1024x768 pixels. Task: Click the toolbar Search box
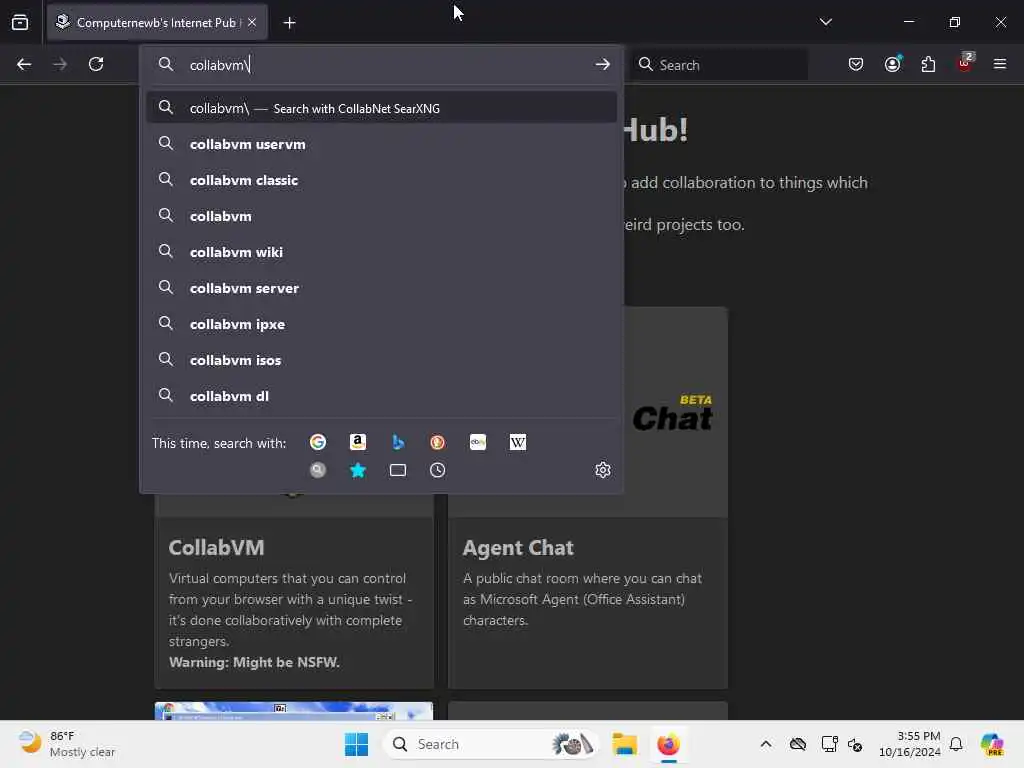coord(719,65)
